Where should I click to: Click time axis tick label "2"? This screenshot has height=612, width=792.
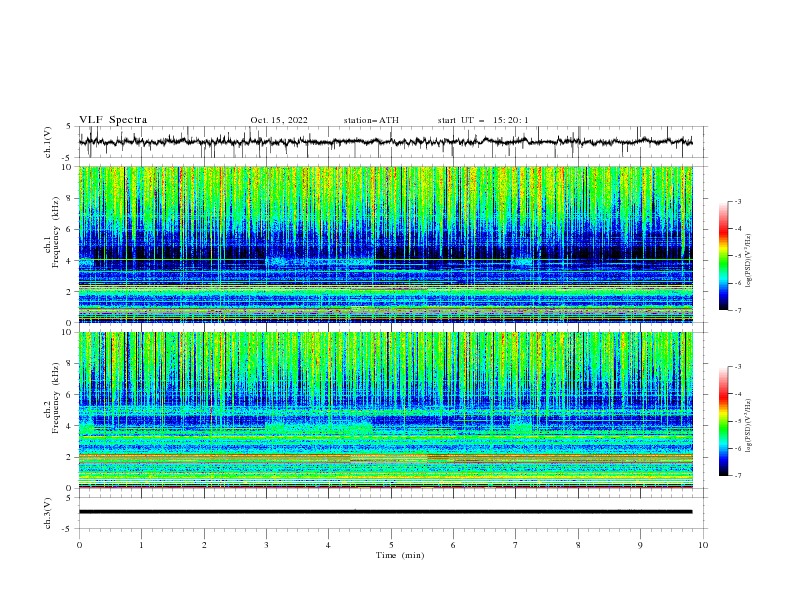click(204, 545)
